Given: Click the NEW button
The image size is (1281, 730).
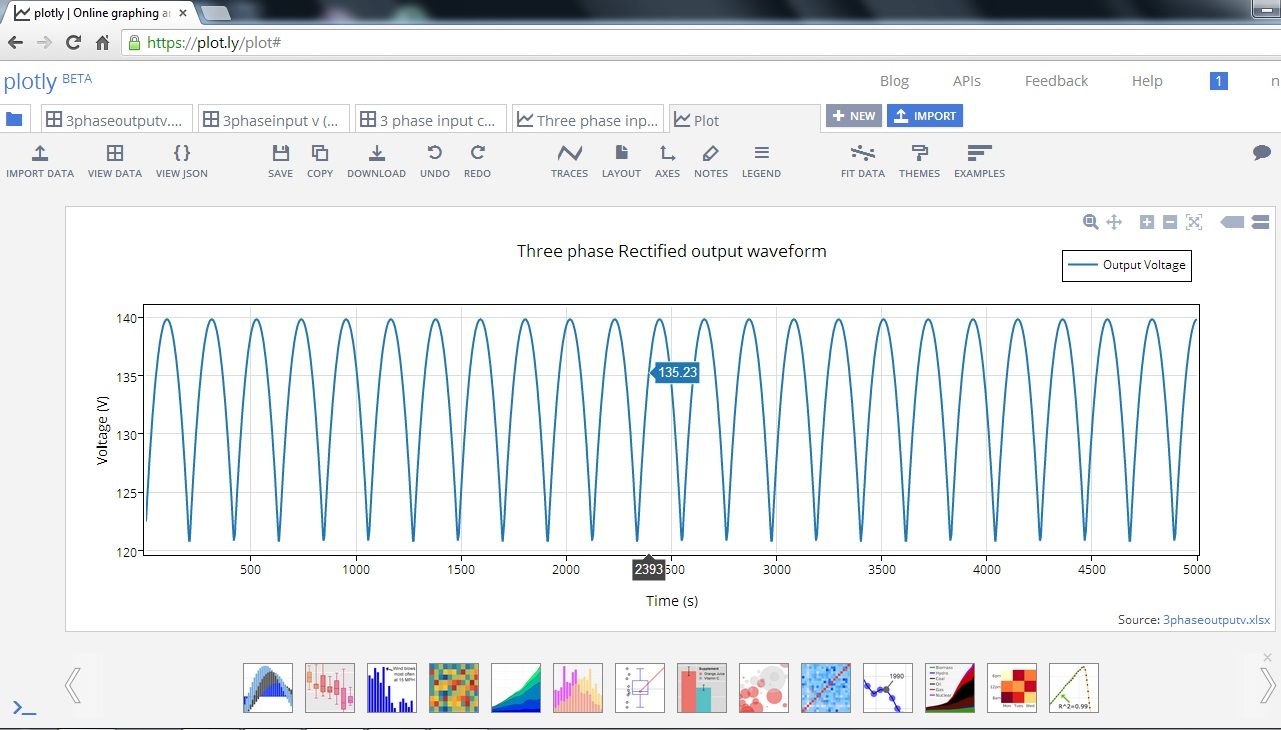Looking at the screenshot, I should click(x=853, y=116).
